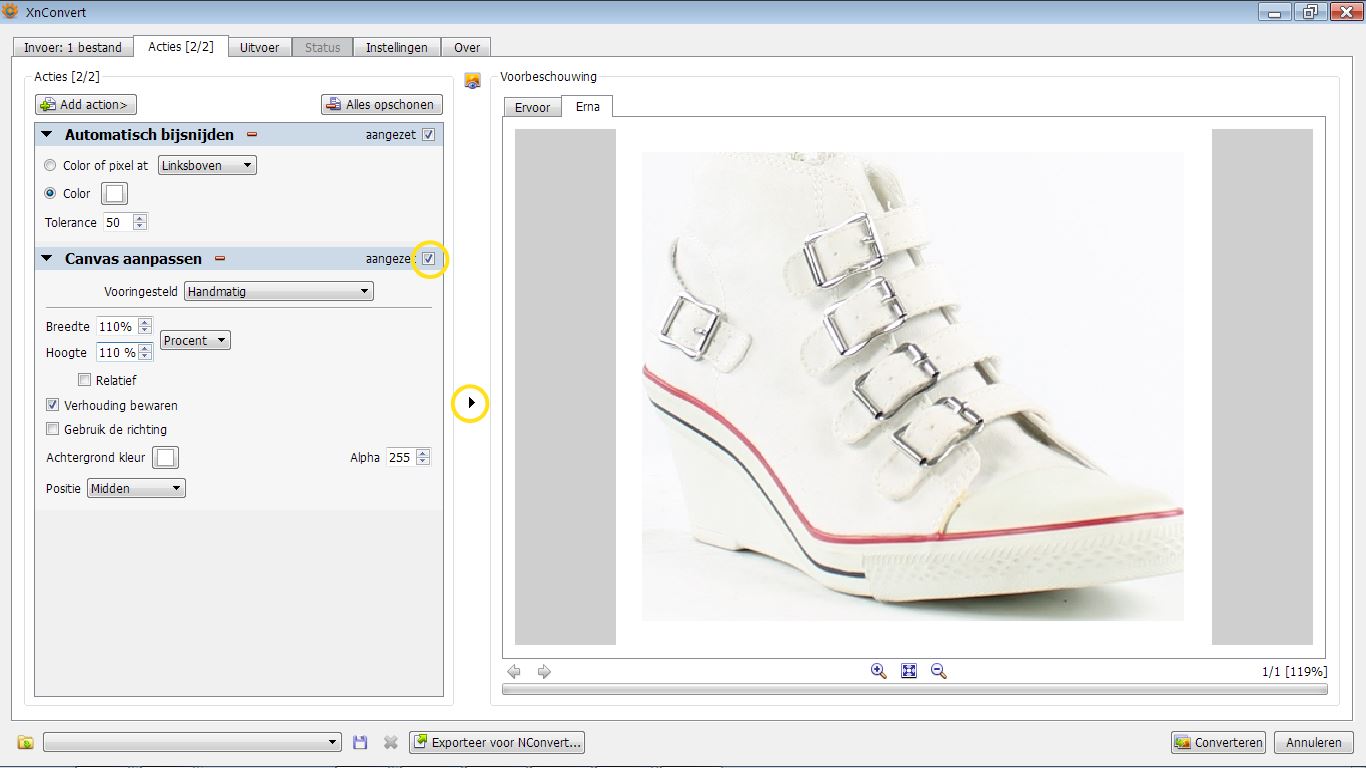This screenshot has height=768, width=1366.
Task: Click into the Alpha 255 field
Action: [401, 457]
